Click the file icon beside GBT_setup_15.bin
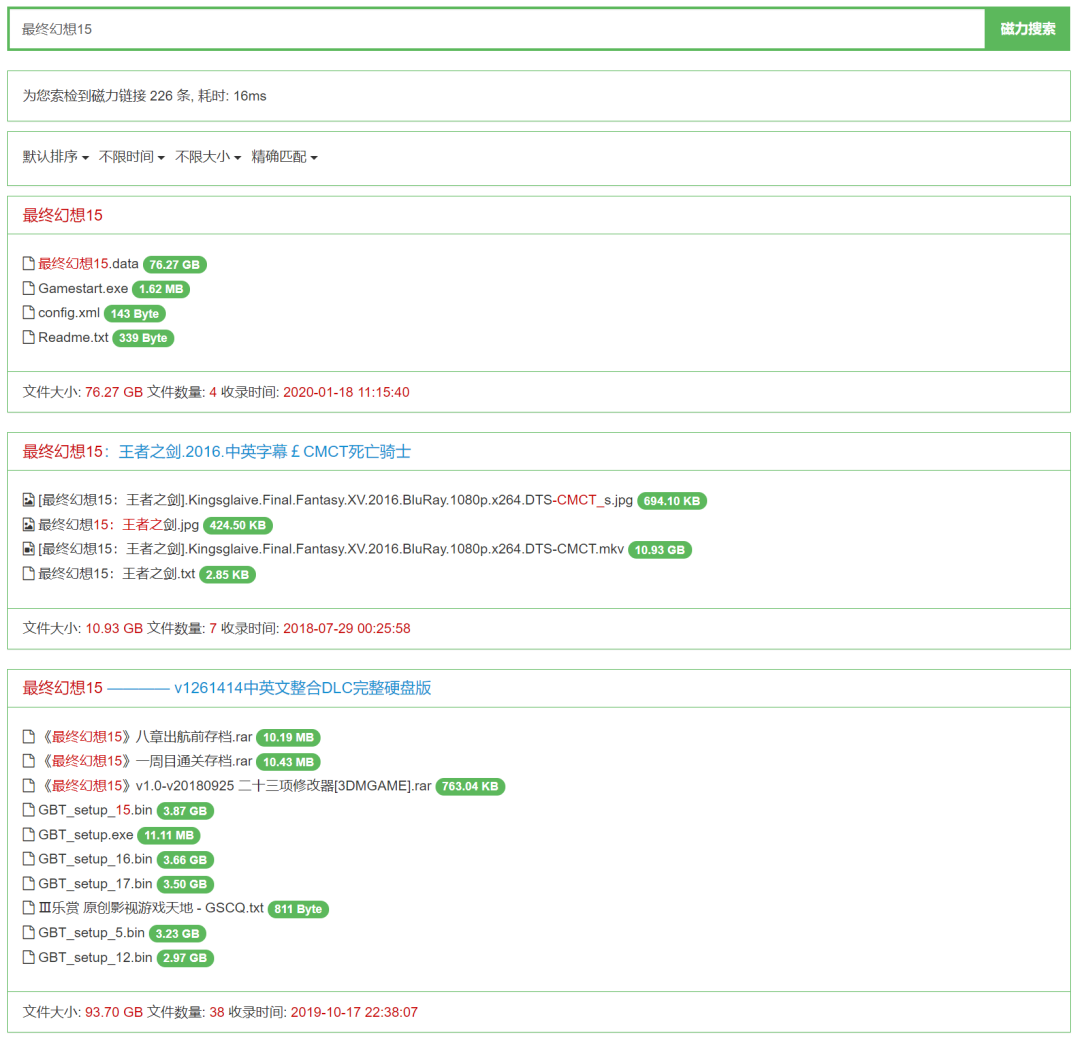The width and height of the screenshot is (1080, 1041). (28, 810)
